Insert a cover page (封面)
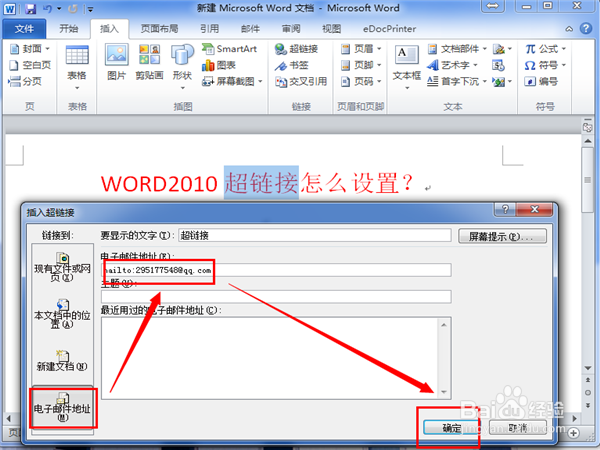 coord(29,49)
